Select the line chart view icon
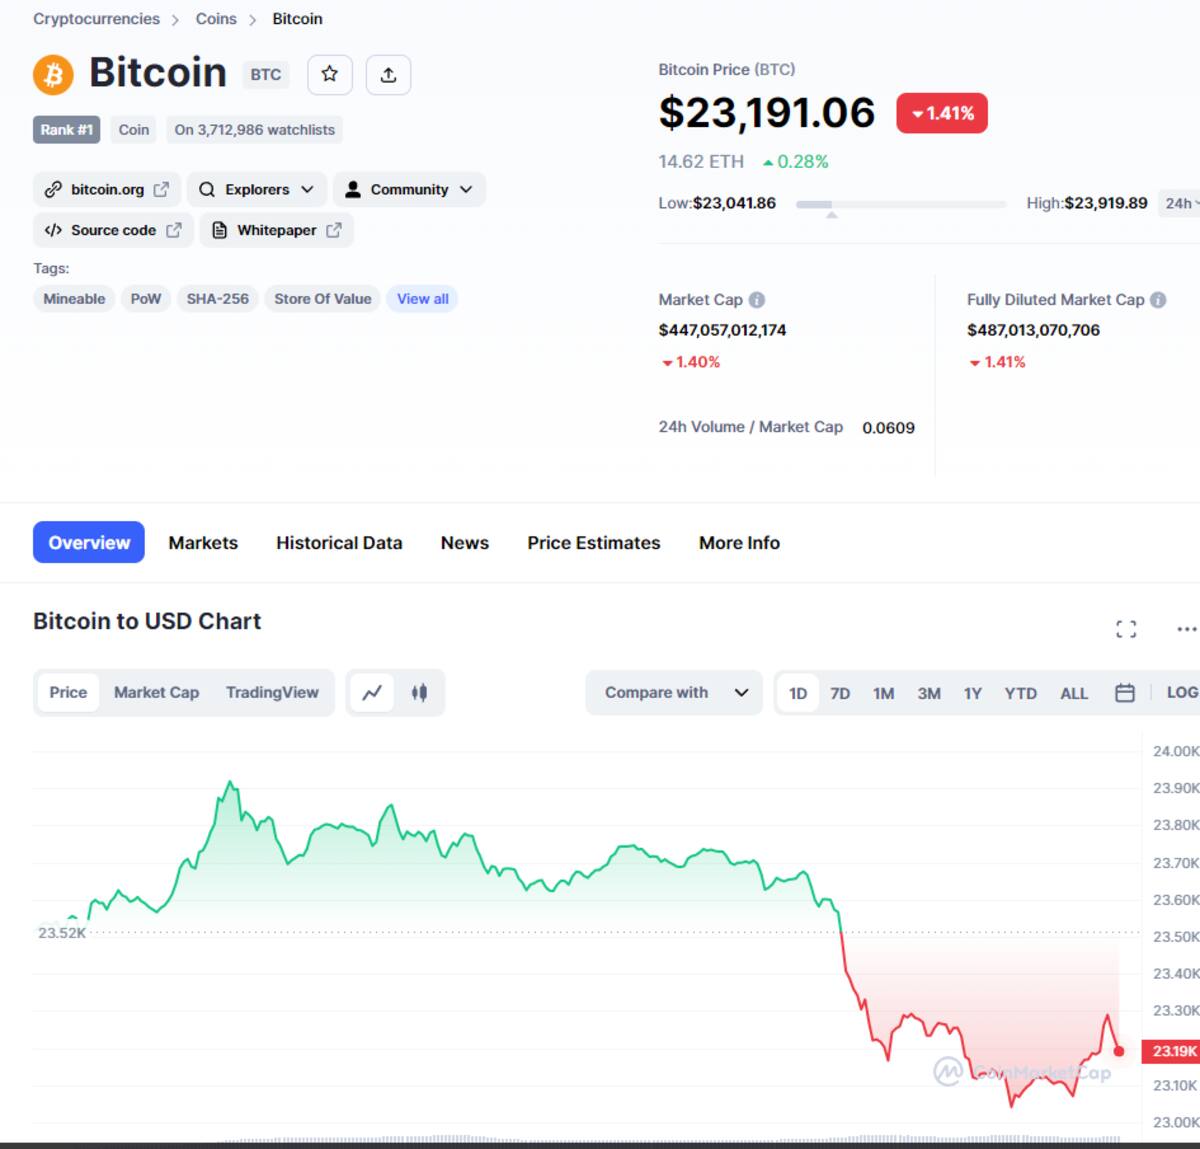1200x1149 pixels. point(372,692)
